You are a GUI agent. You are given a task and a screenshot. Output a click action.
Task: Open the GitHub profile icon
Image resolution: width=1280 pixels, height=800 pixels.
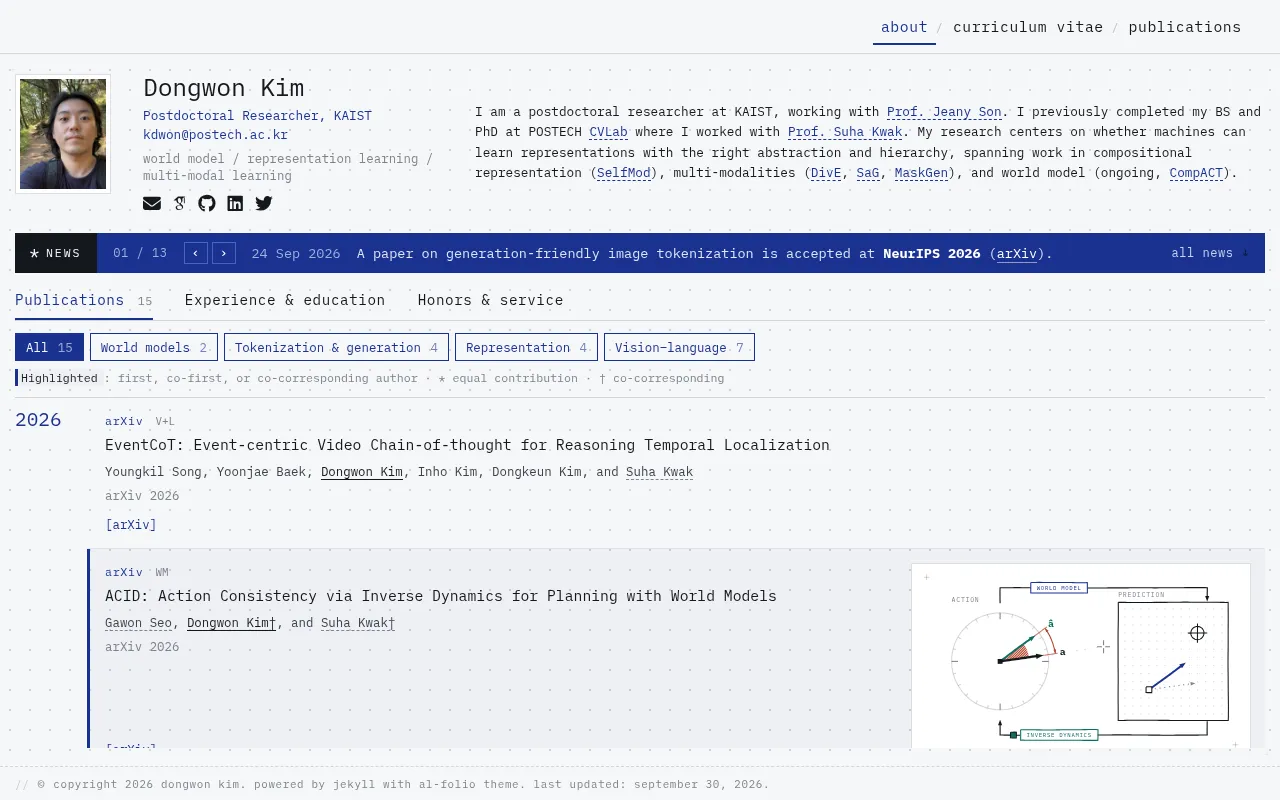click(x=207, y=203)
